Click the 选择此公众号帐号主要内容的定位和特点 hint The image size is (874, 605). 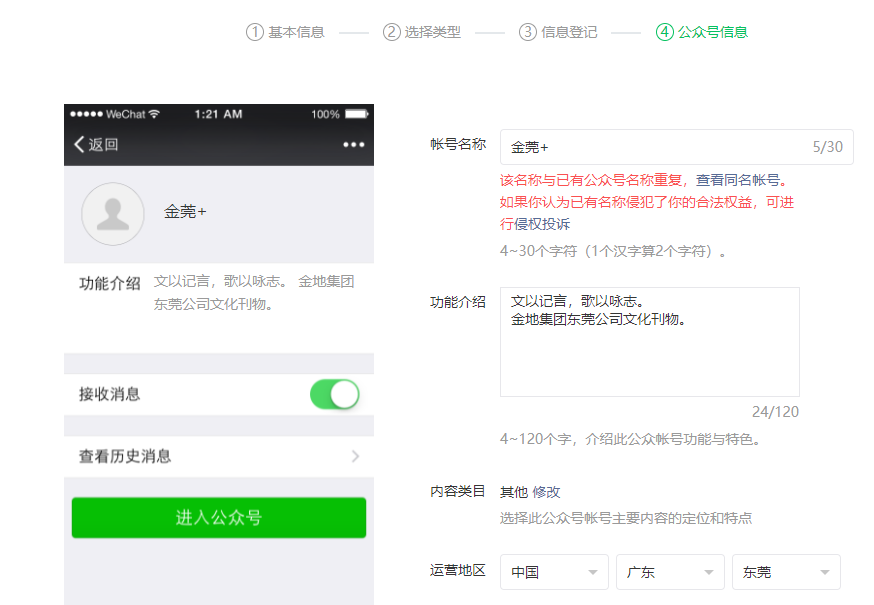(626, 519)
